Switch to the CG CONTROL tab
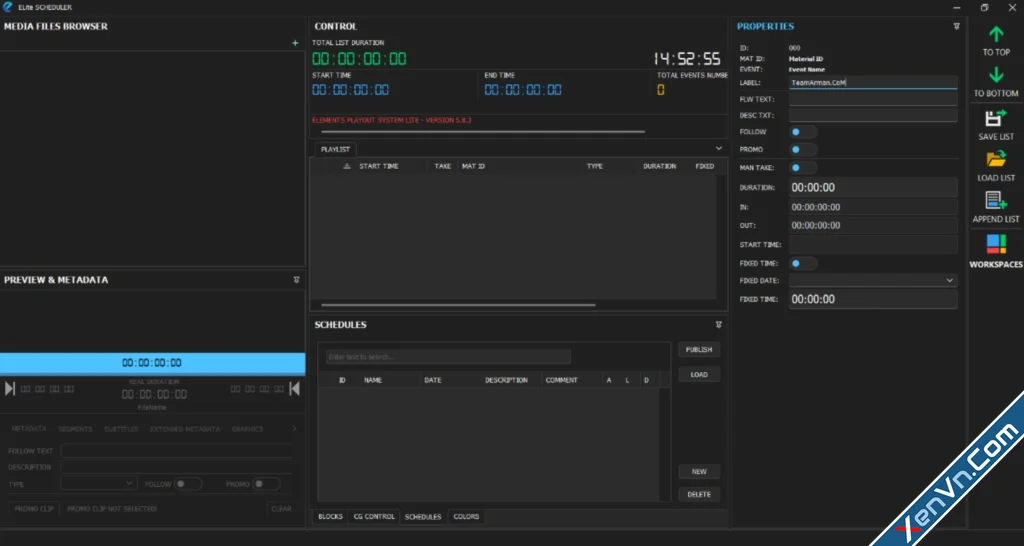Viewport: 1024px width, 546px height. coord(374,517)
